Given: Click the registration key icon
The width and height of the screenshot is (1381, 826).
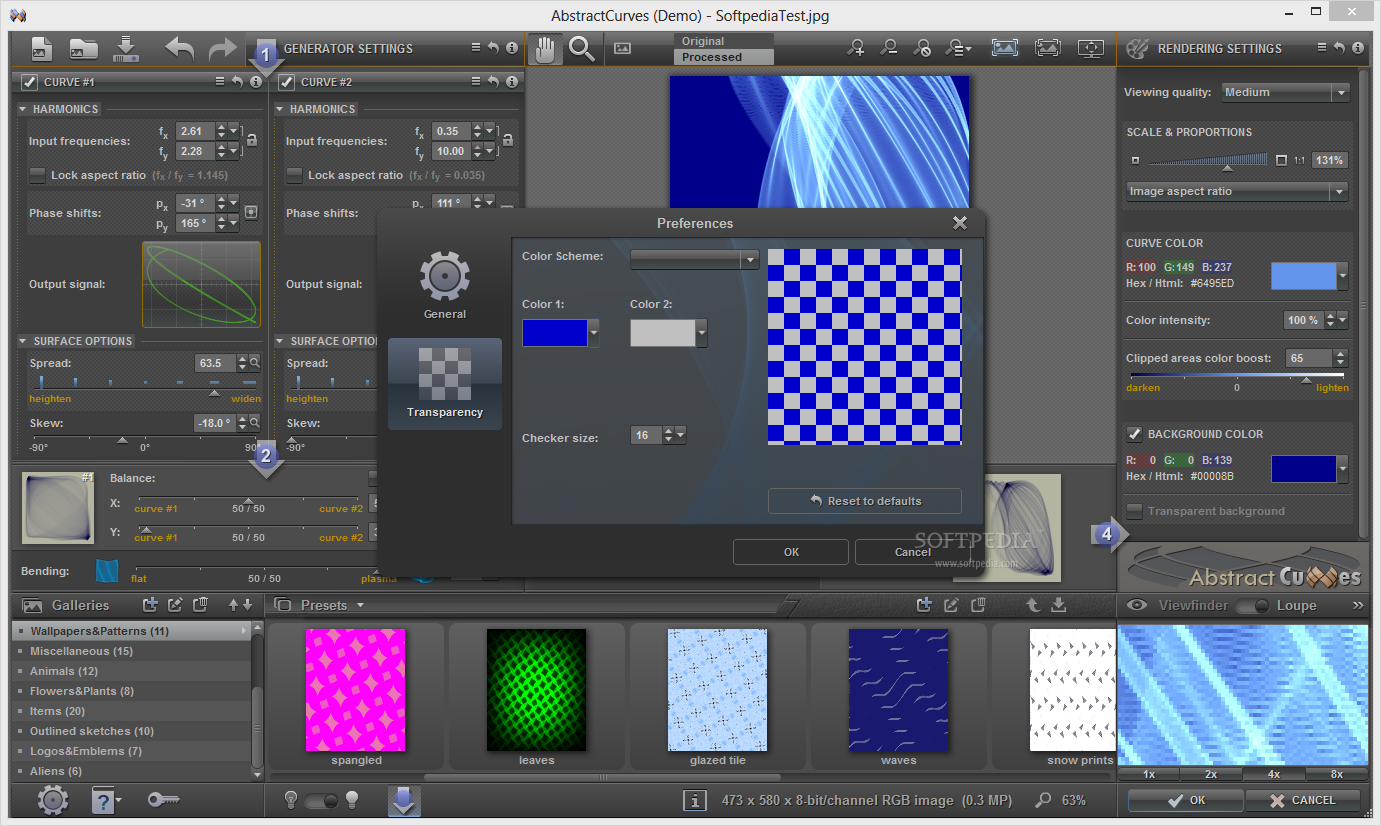Looking at the screenshot, I should coord(163,800).
